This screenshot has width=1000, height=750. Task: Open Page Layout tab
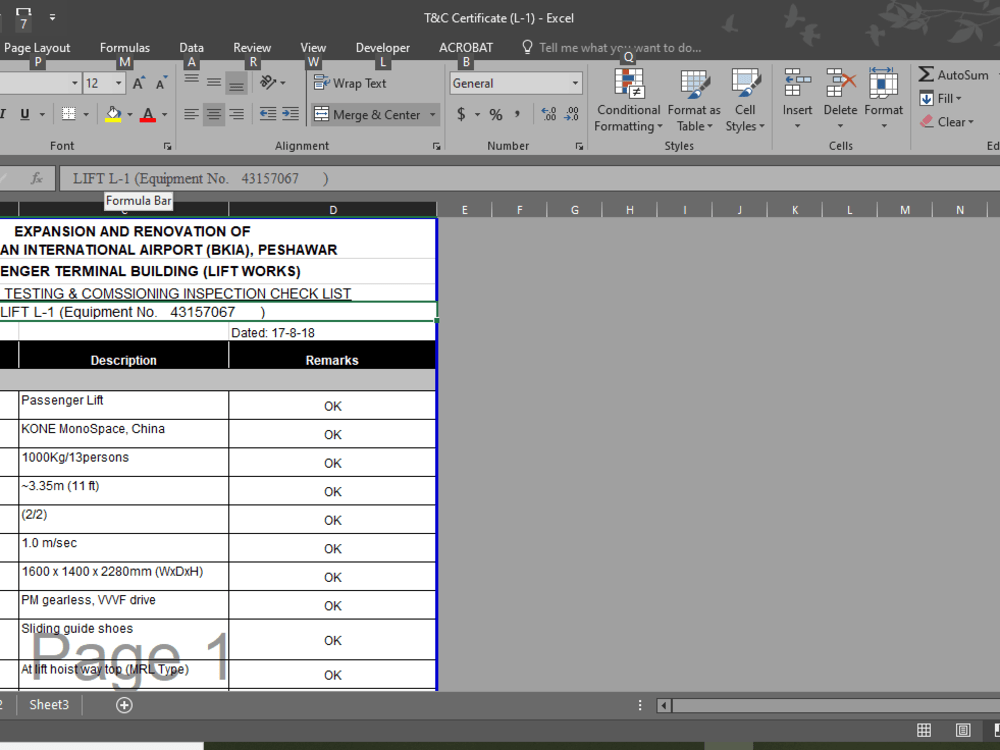[x=37, y=48]
